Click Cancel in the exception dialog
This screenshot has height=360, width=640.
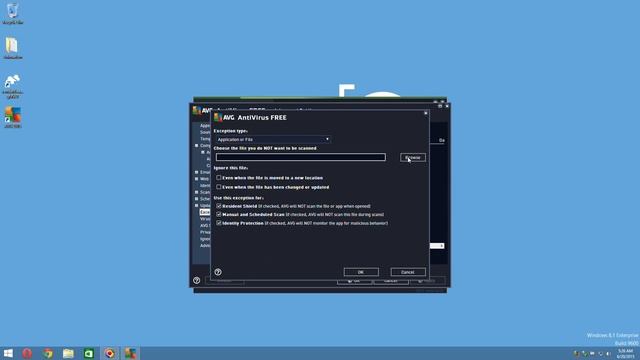408,272
